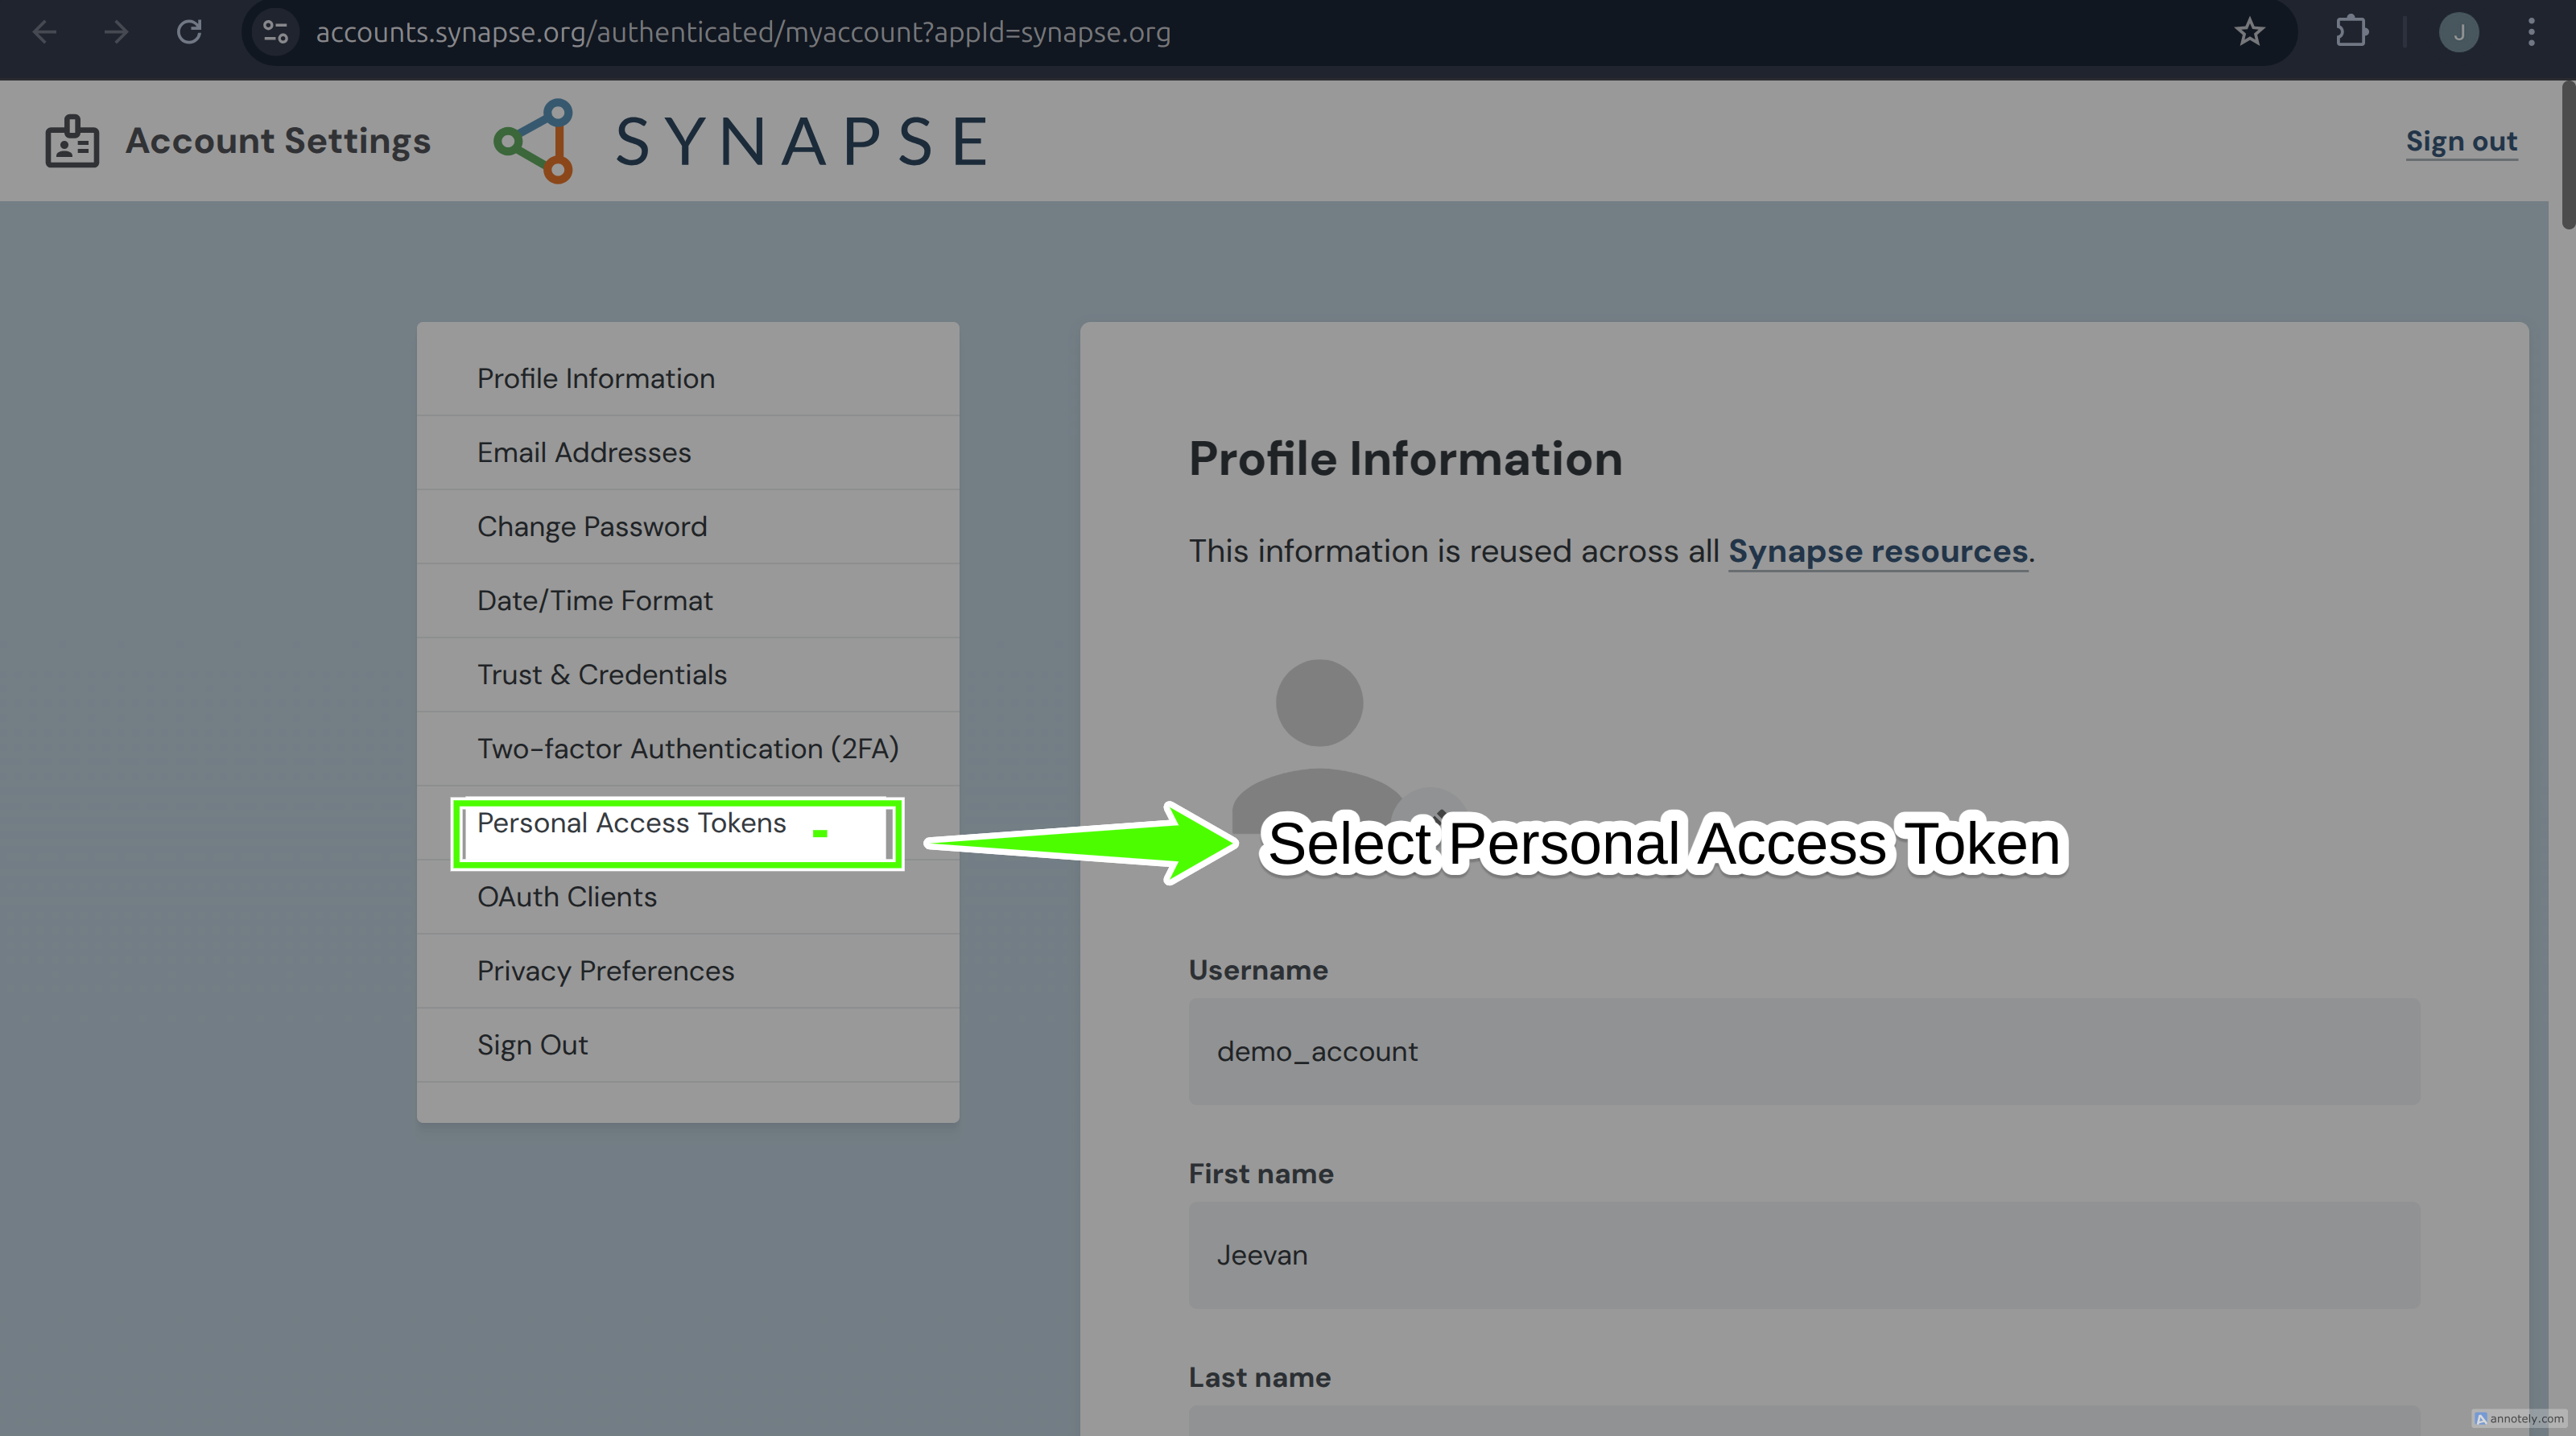Viewport: 2576px width, 1436px height.
Task: Follow the Synapse resources link
Action: click(x=1877, y=551)
